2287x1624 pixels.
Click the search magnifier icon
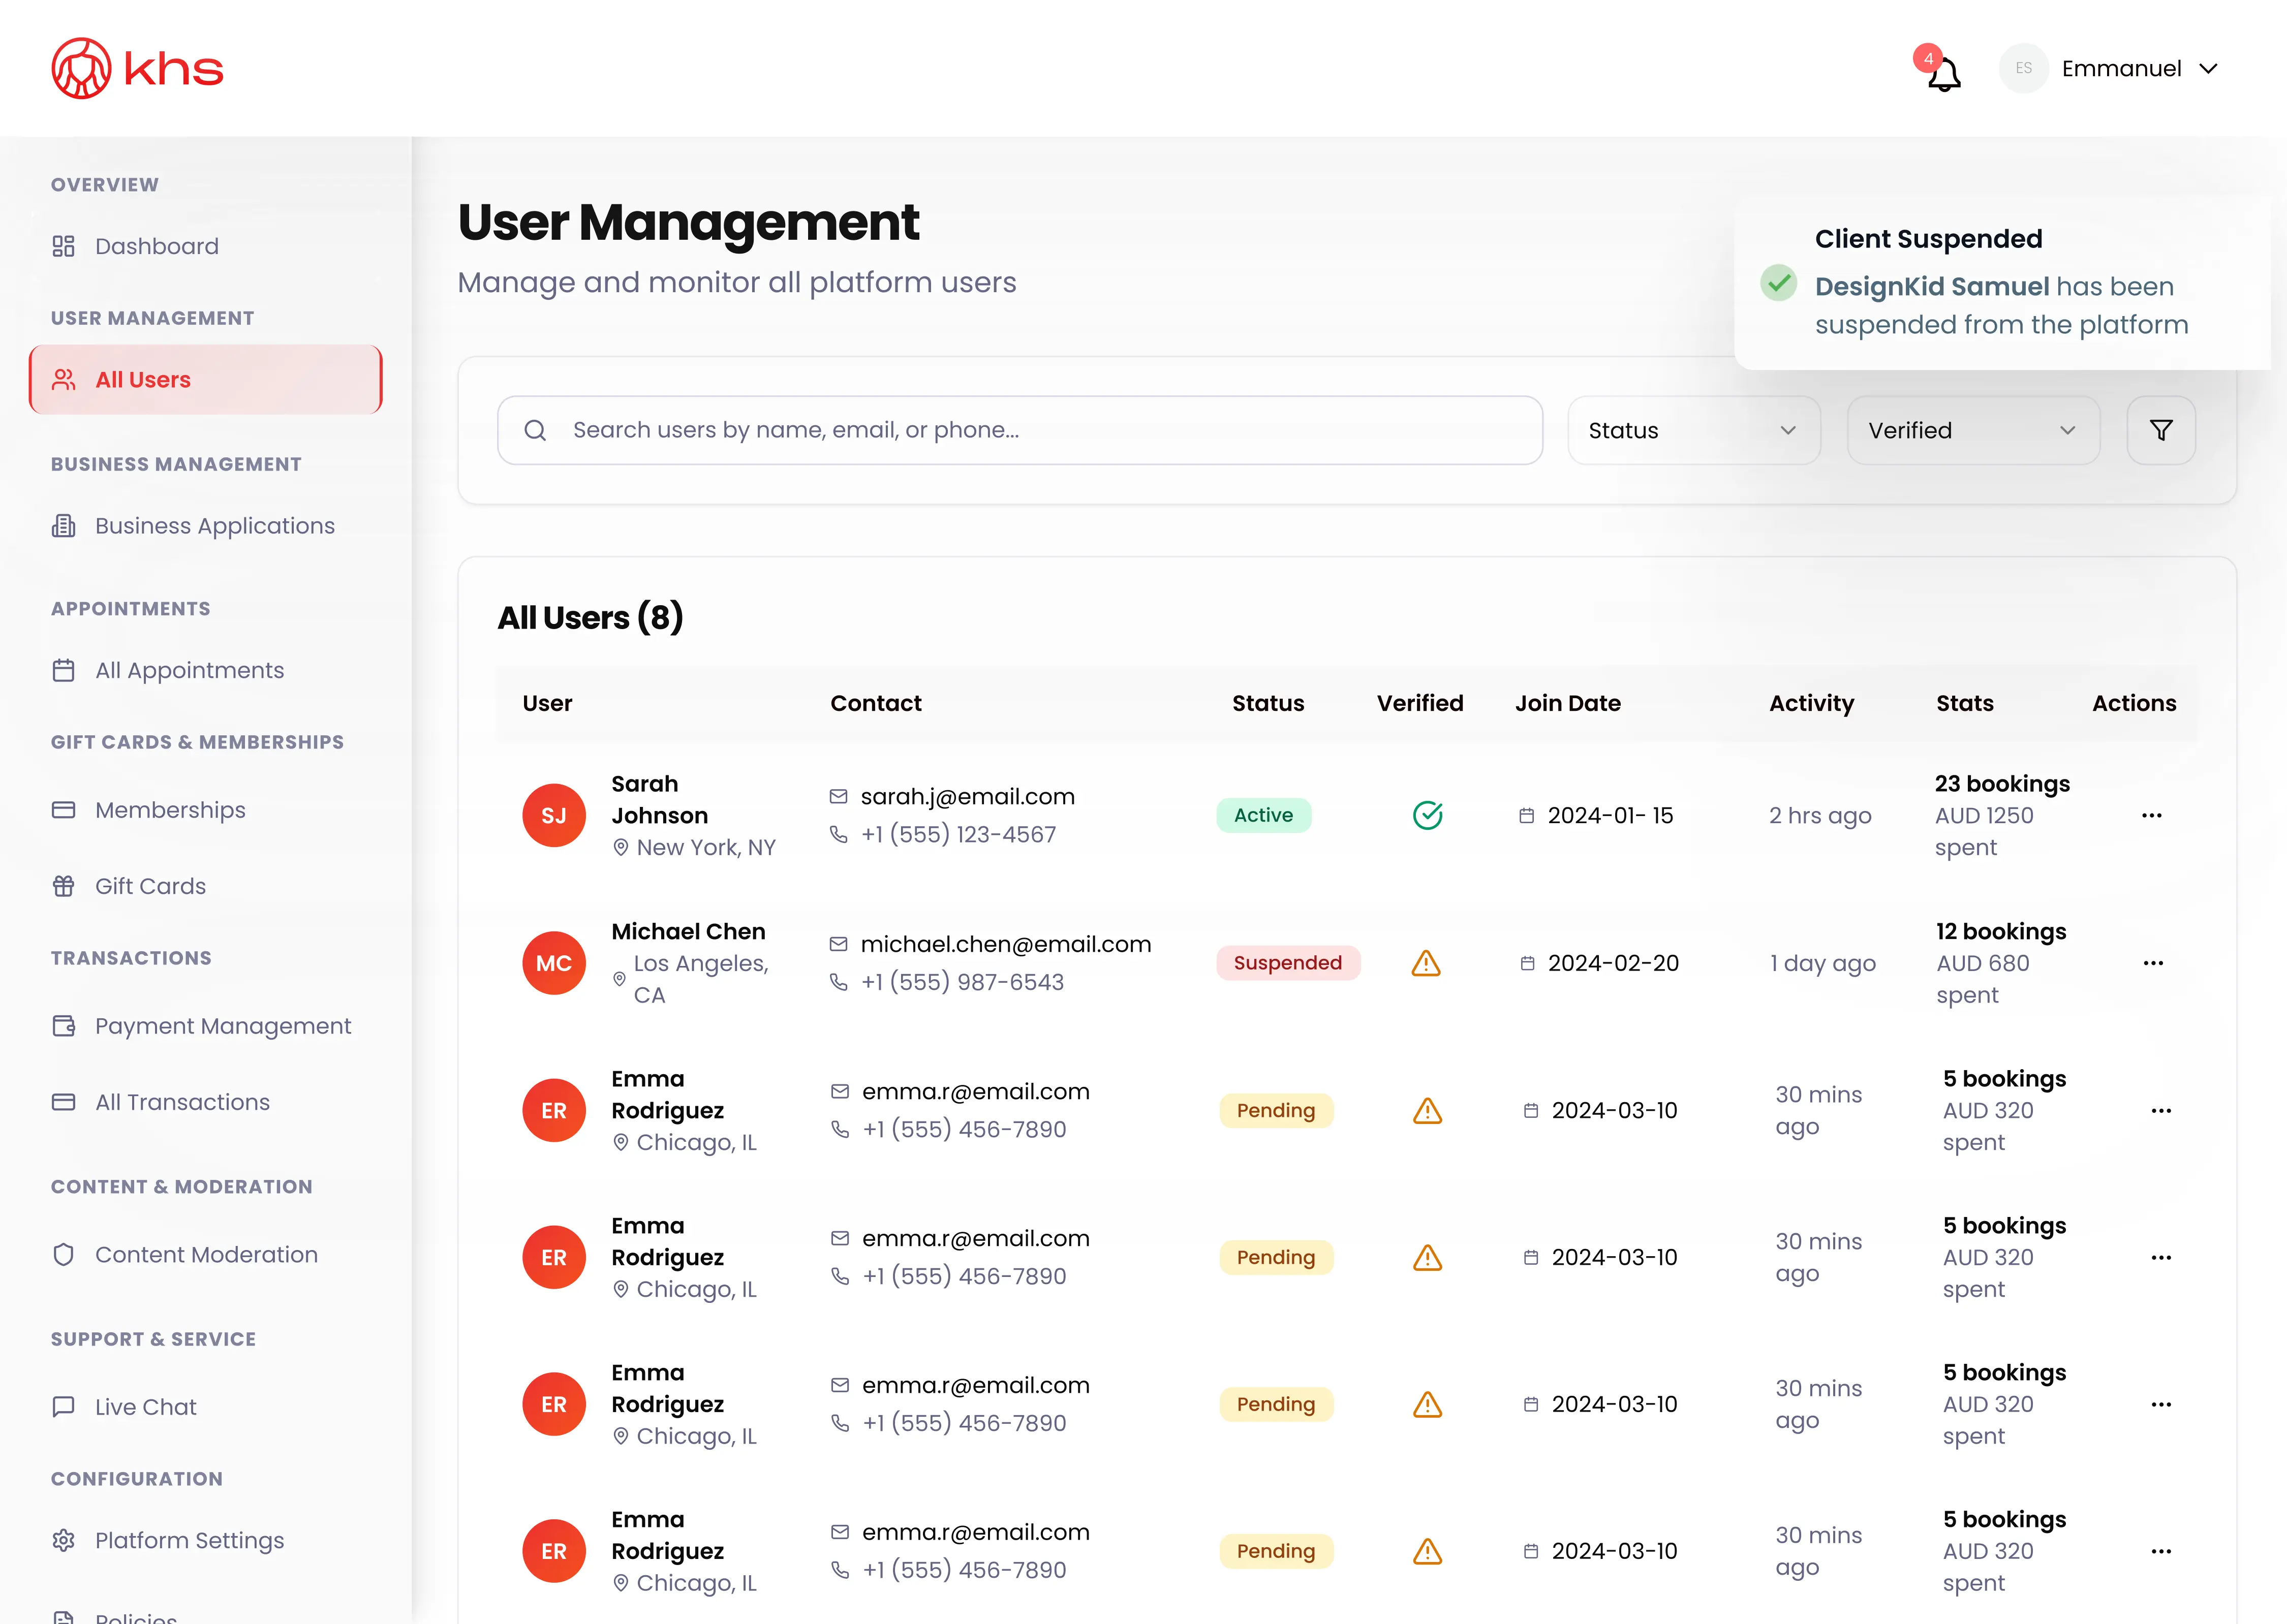[x=535, y=430]
